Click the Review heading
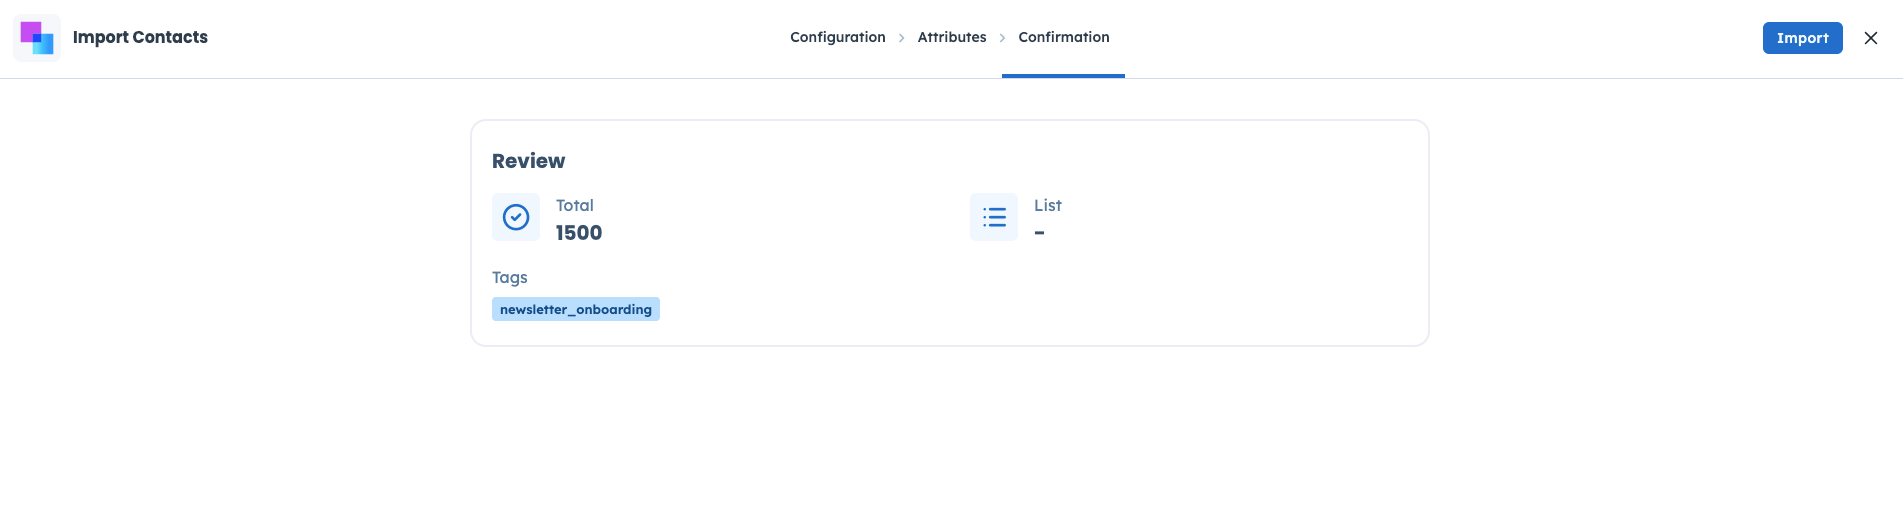The height and width of the screenshot is (521, 1904). click(x=528, y=161)
